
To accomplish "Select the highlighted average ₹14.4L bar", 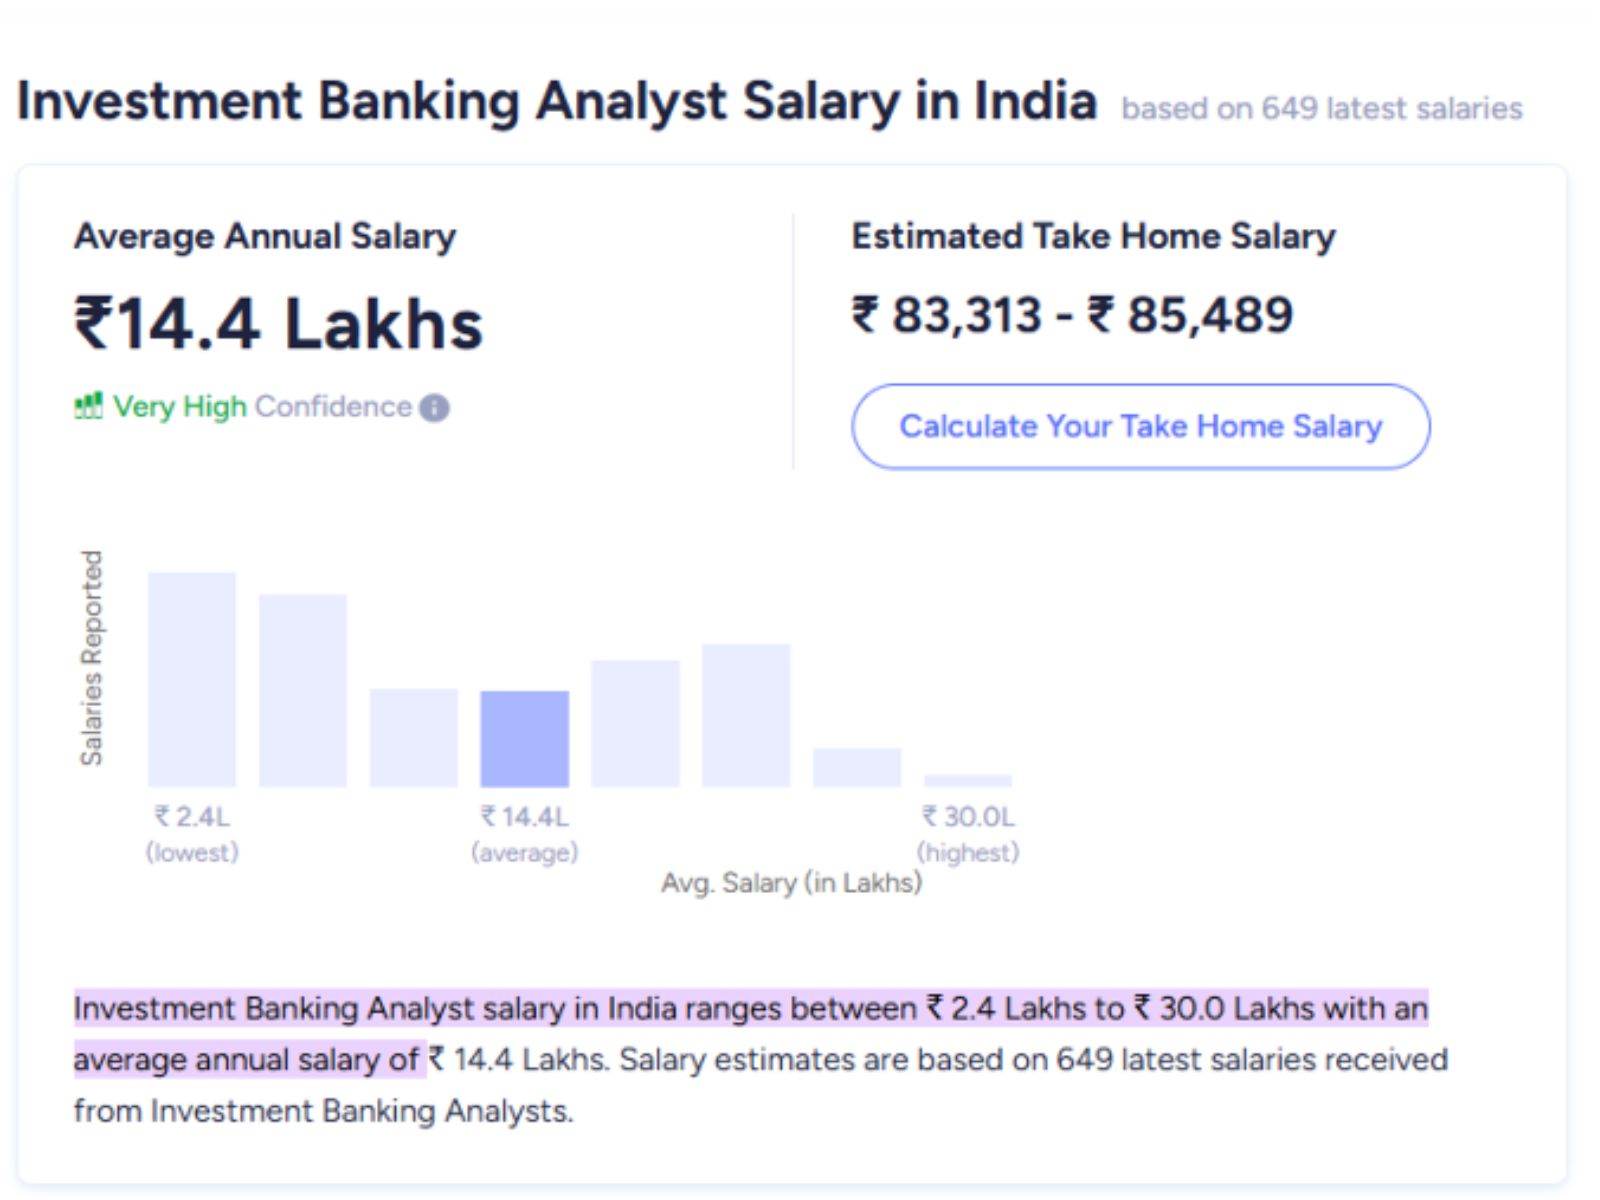I will click(524, 740).
